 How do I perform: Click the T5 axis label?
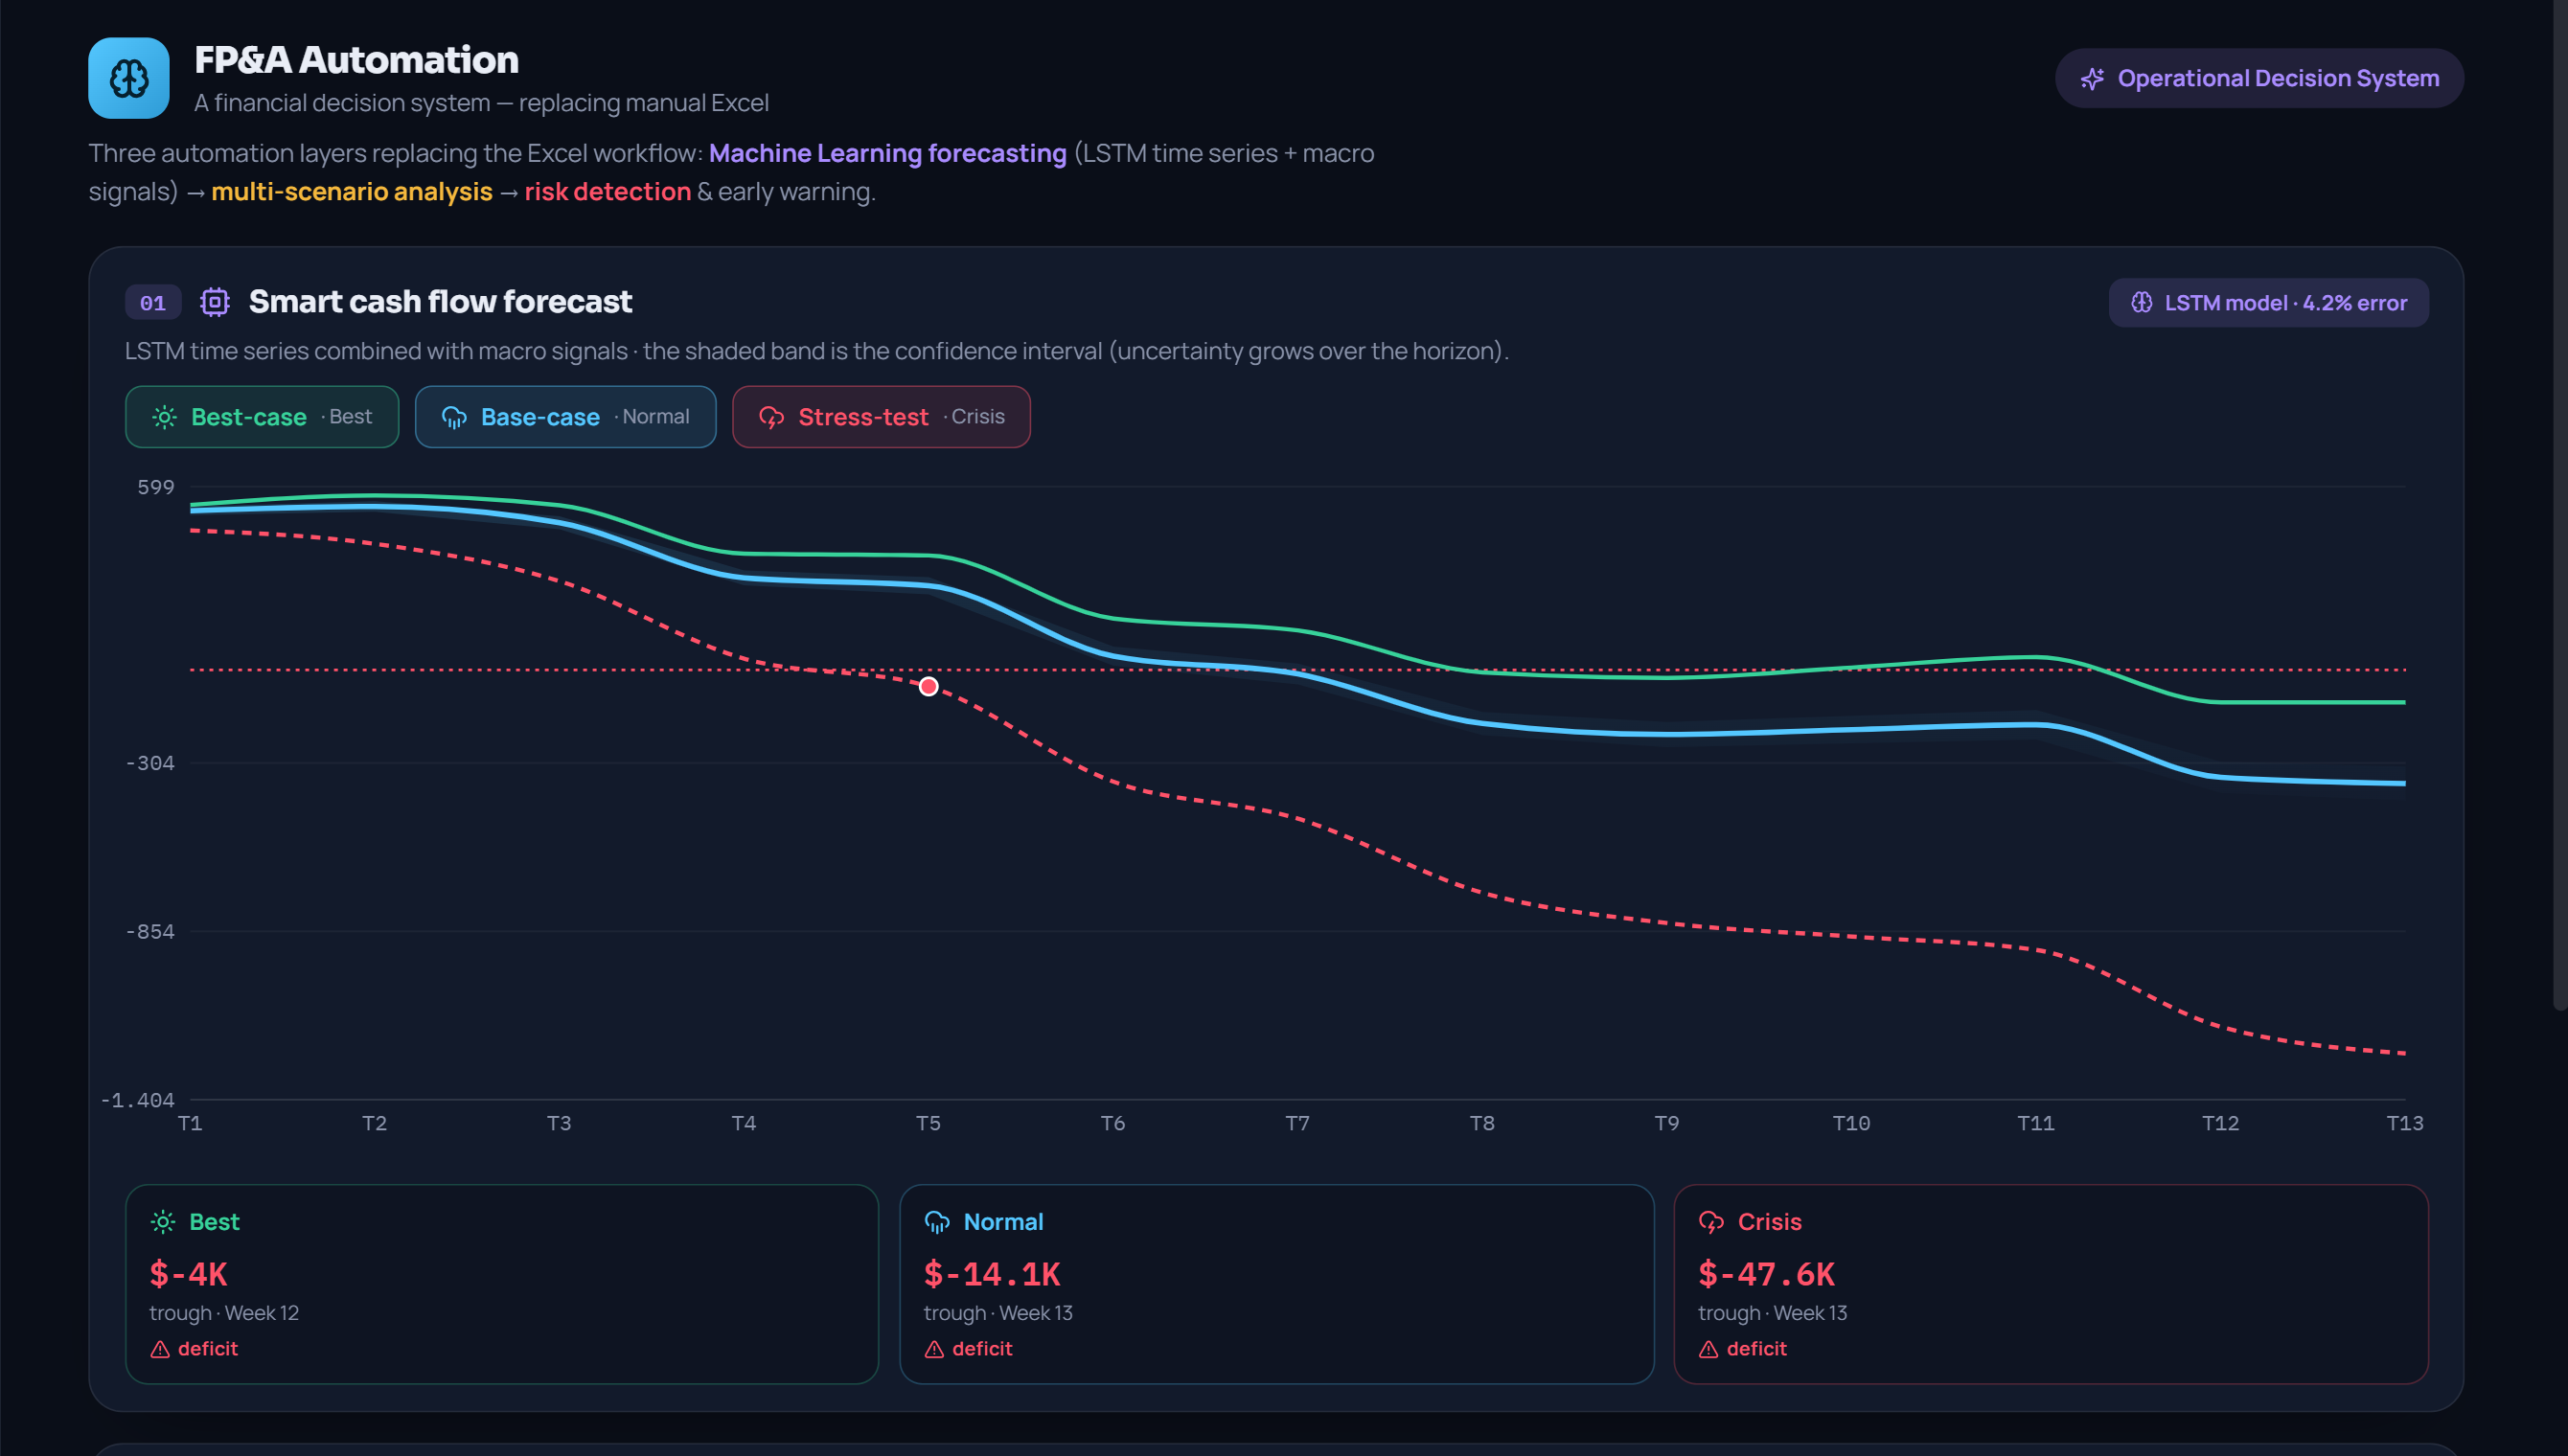point(928,1123)
